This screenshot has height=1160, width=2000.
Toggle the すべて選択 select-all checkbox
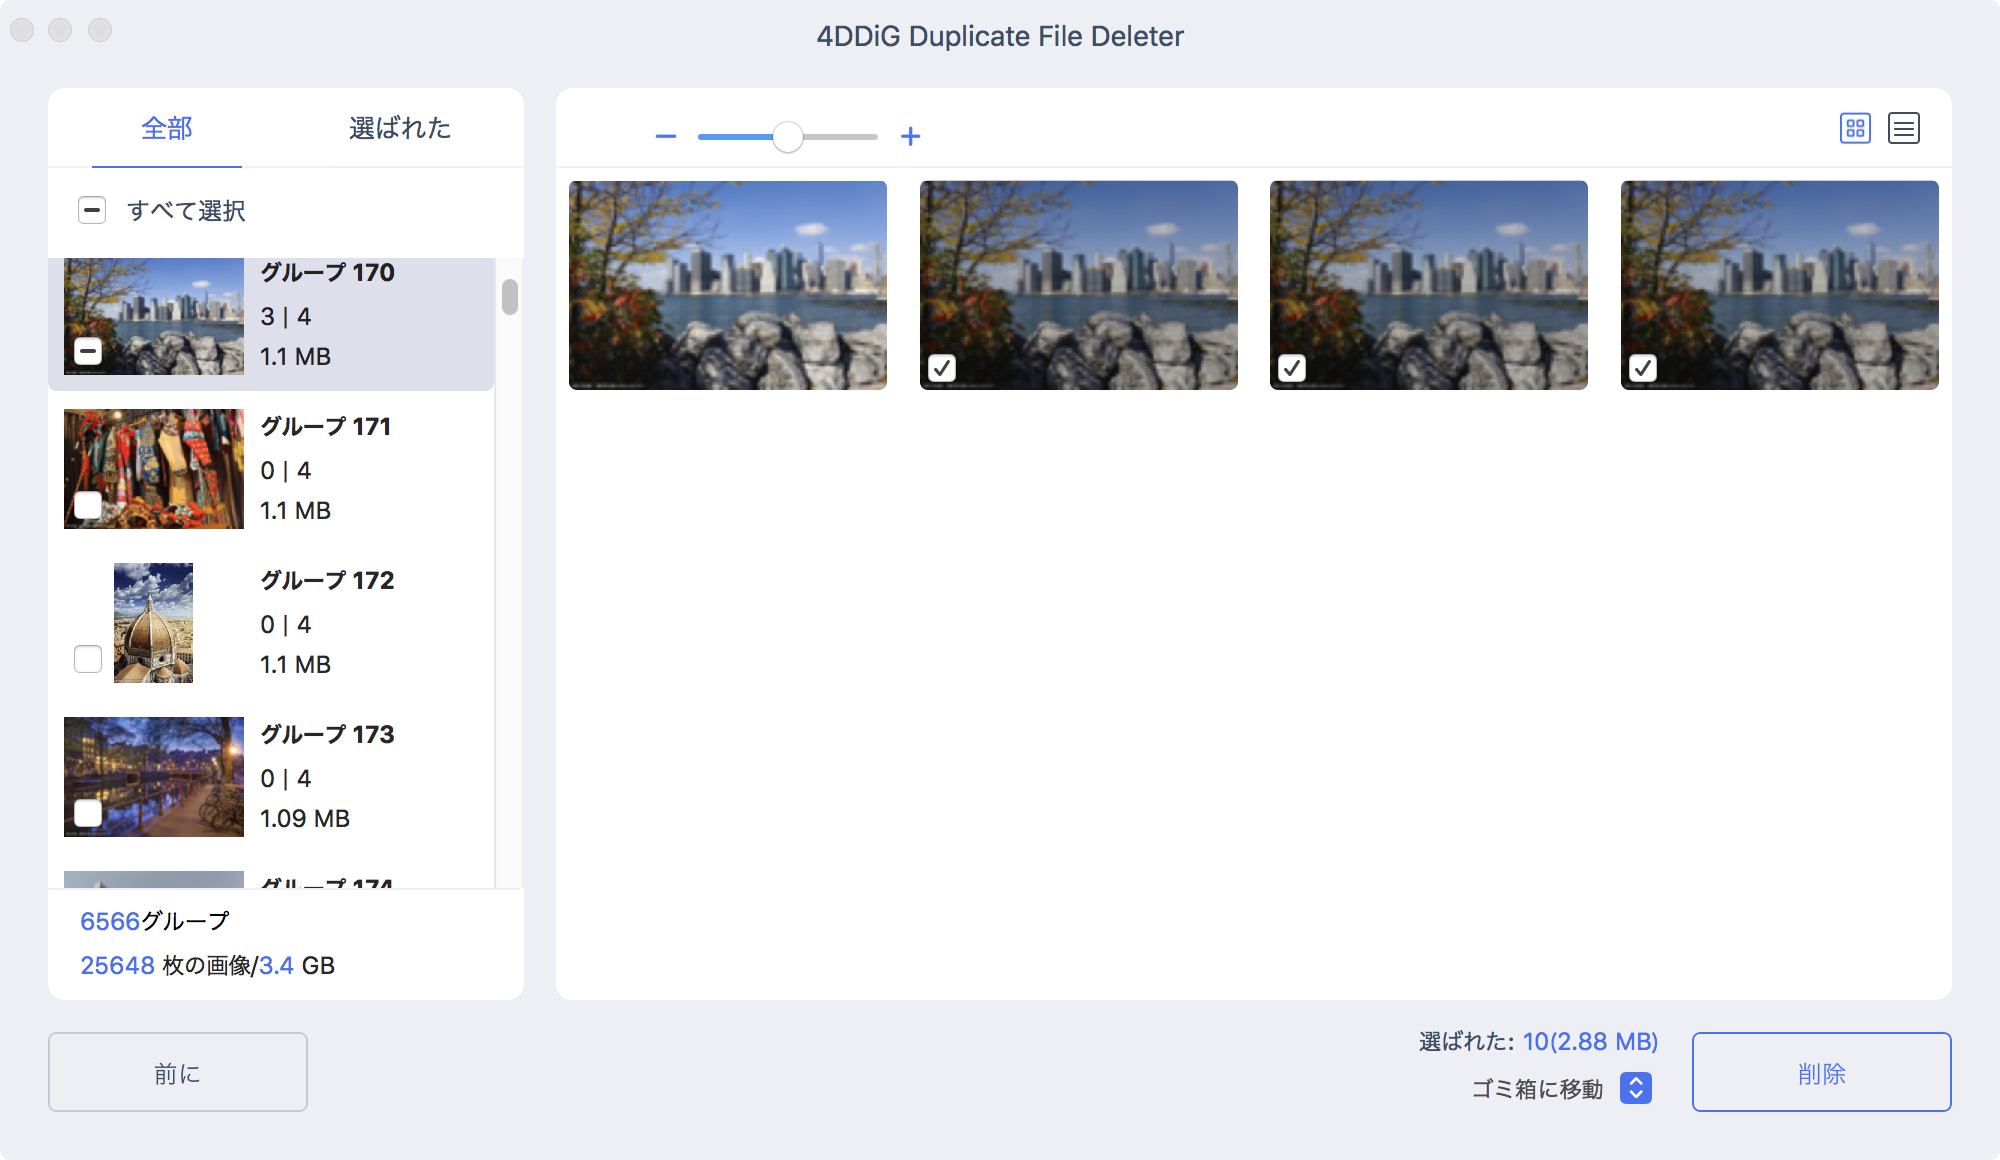(x=92, y=210)
